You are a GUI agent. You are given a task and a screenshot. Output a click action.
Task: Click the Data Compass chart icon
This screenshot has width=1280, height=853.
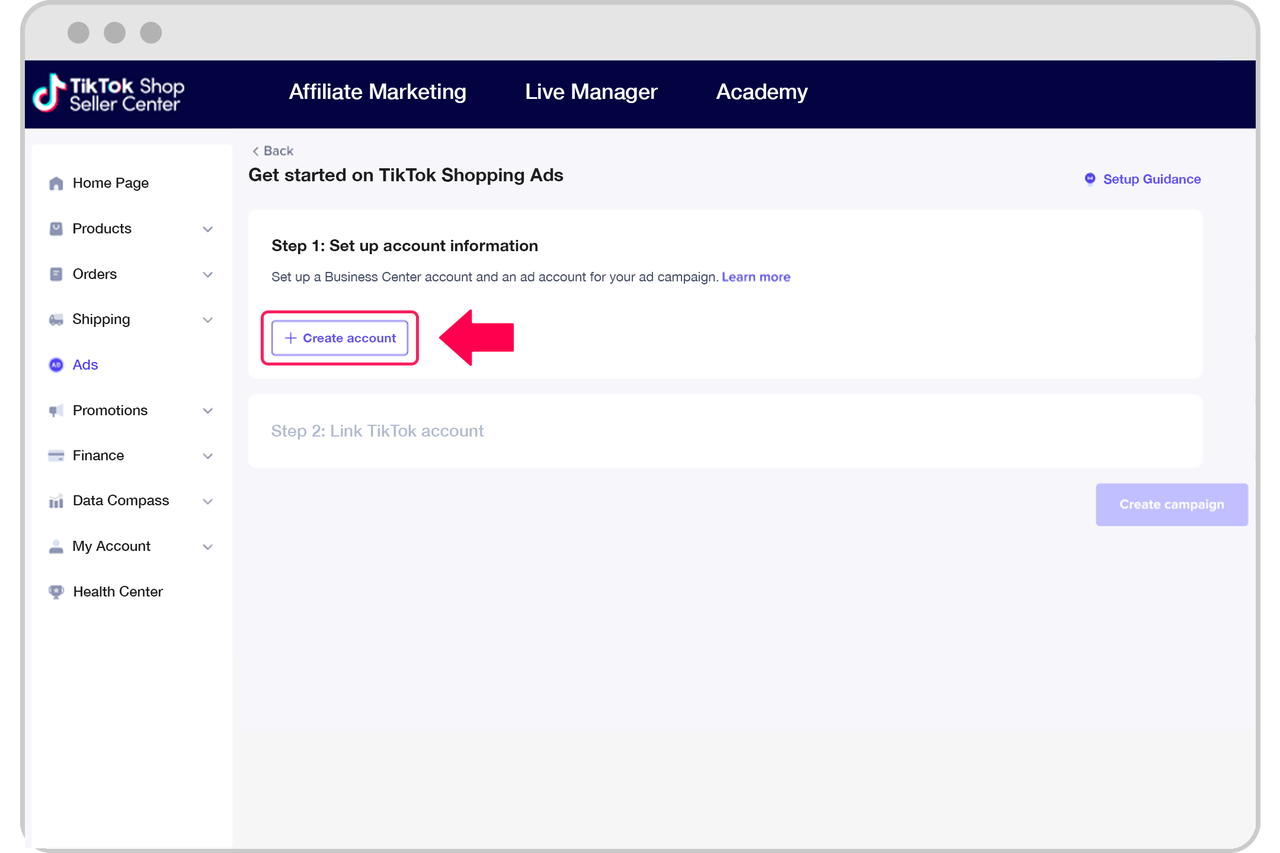point(56,501)
